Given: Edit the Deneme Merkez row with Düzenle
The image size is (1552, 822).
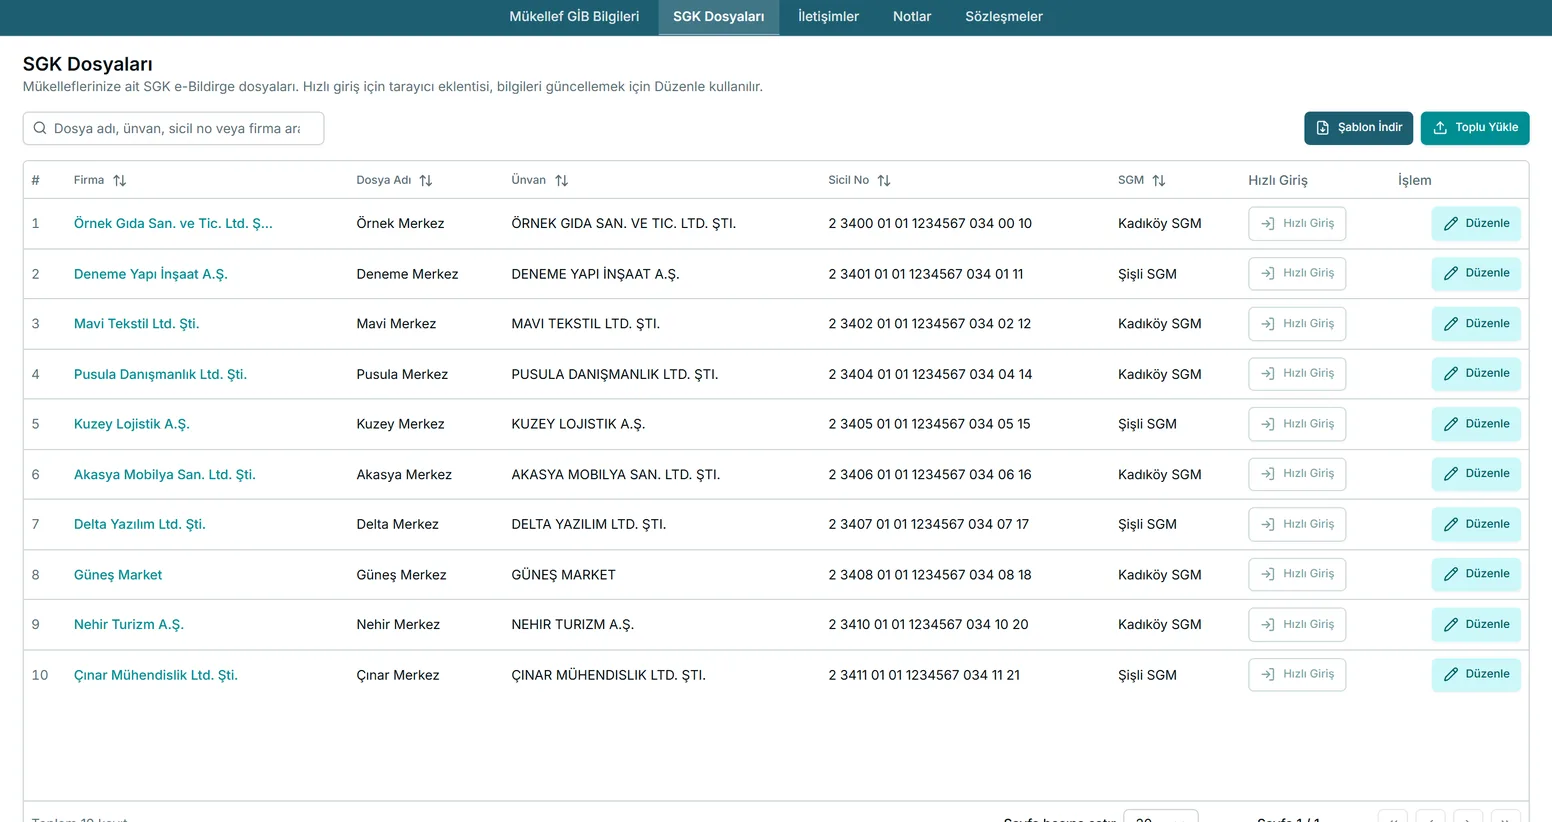Looking at the screenshot, I should (x=1476, y=274).
